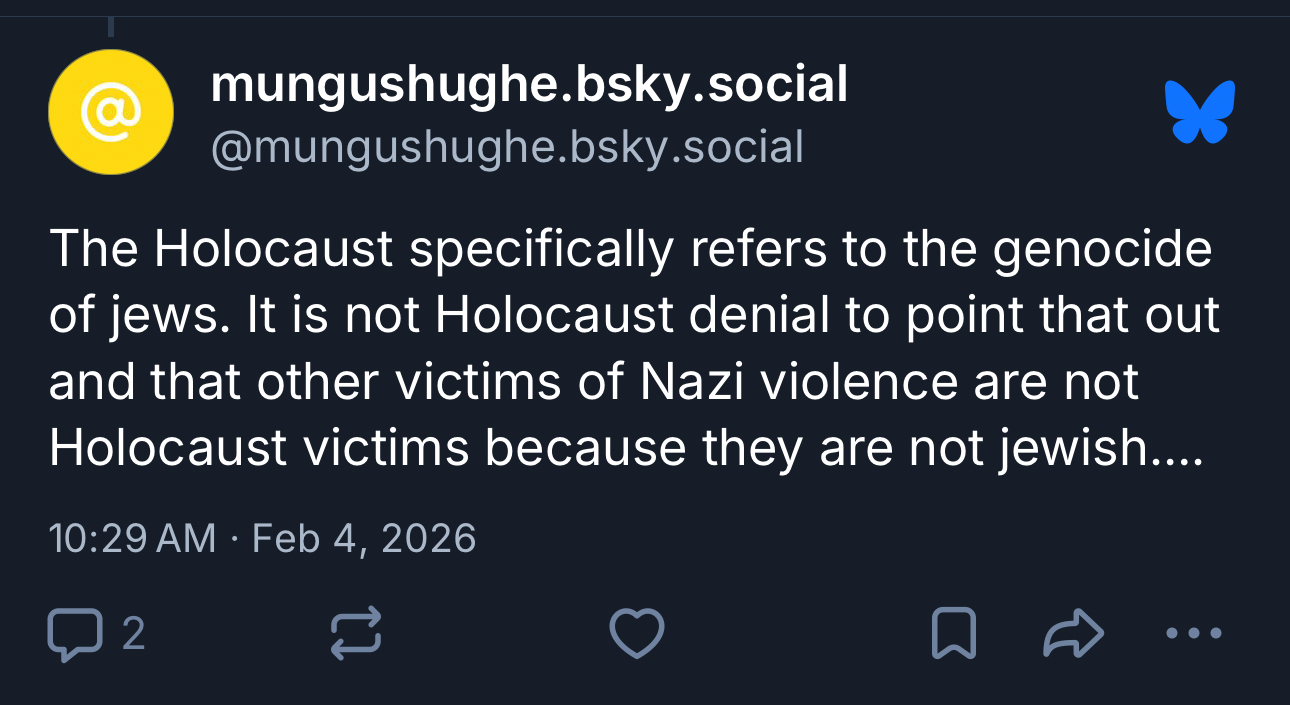Expand the truncated text at the trailing ellipsis
The height and width of the screenshot is (705, 1290).
click(1177, 449)
